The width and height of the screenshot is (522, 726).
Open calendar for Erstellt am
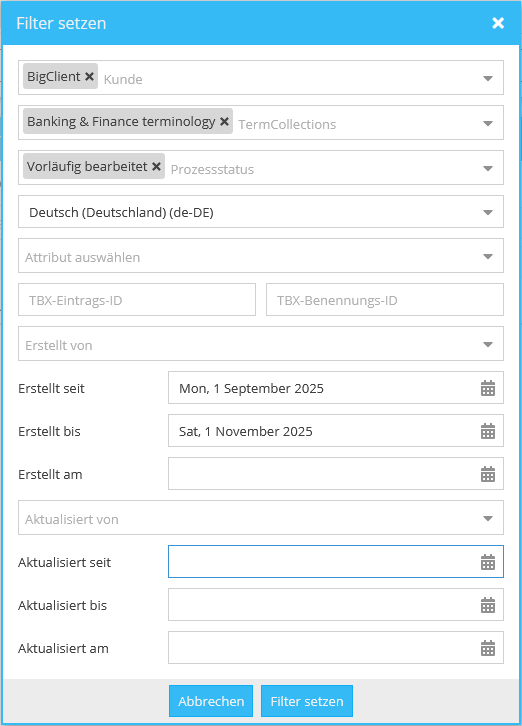click(x=488, y=474)
